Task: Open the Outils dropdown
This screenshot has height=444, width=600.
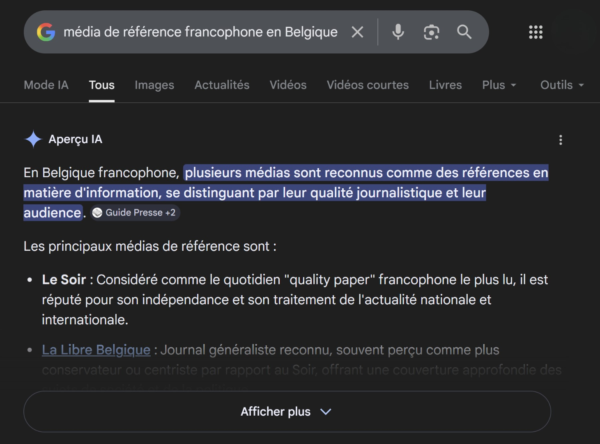Action: click(560, 85)
